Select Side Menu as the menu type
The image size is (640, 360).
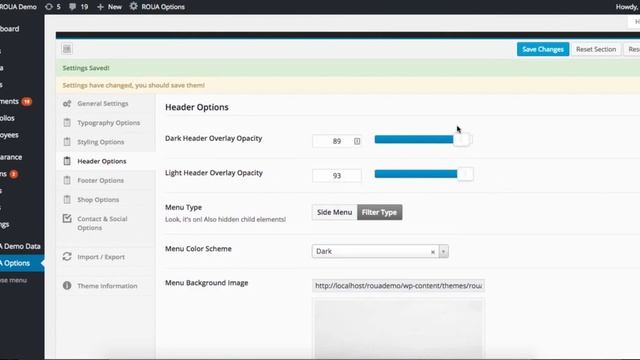tap(334, 212)
